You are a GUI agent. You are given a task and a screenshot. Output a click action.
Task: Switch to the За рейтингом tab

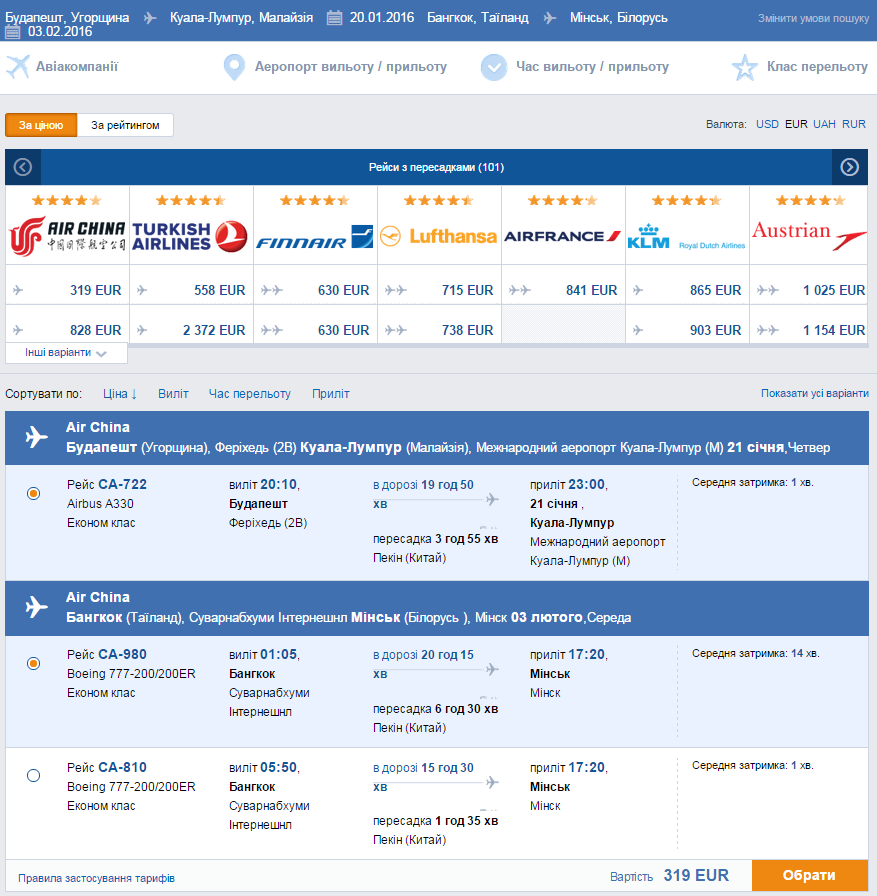point(125,125)
